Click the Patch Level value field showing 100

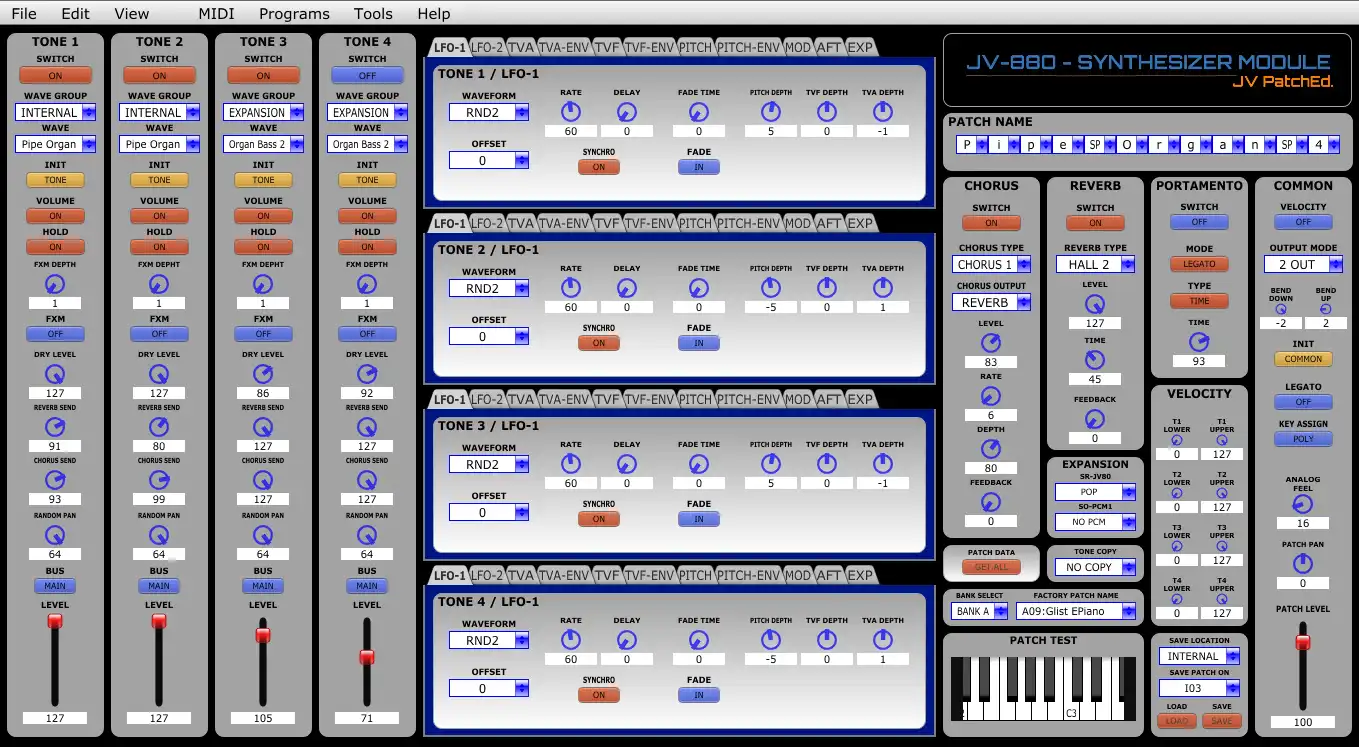1303,722
